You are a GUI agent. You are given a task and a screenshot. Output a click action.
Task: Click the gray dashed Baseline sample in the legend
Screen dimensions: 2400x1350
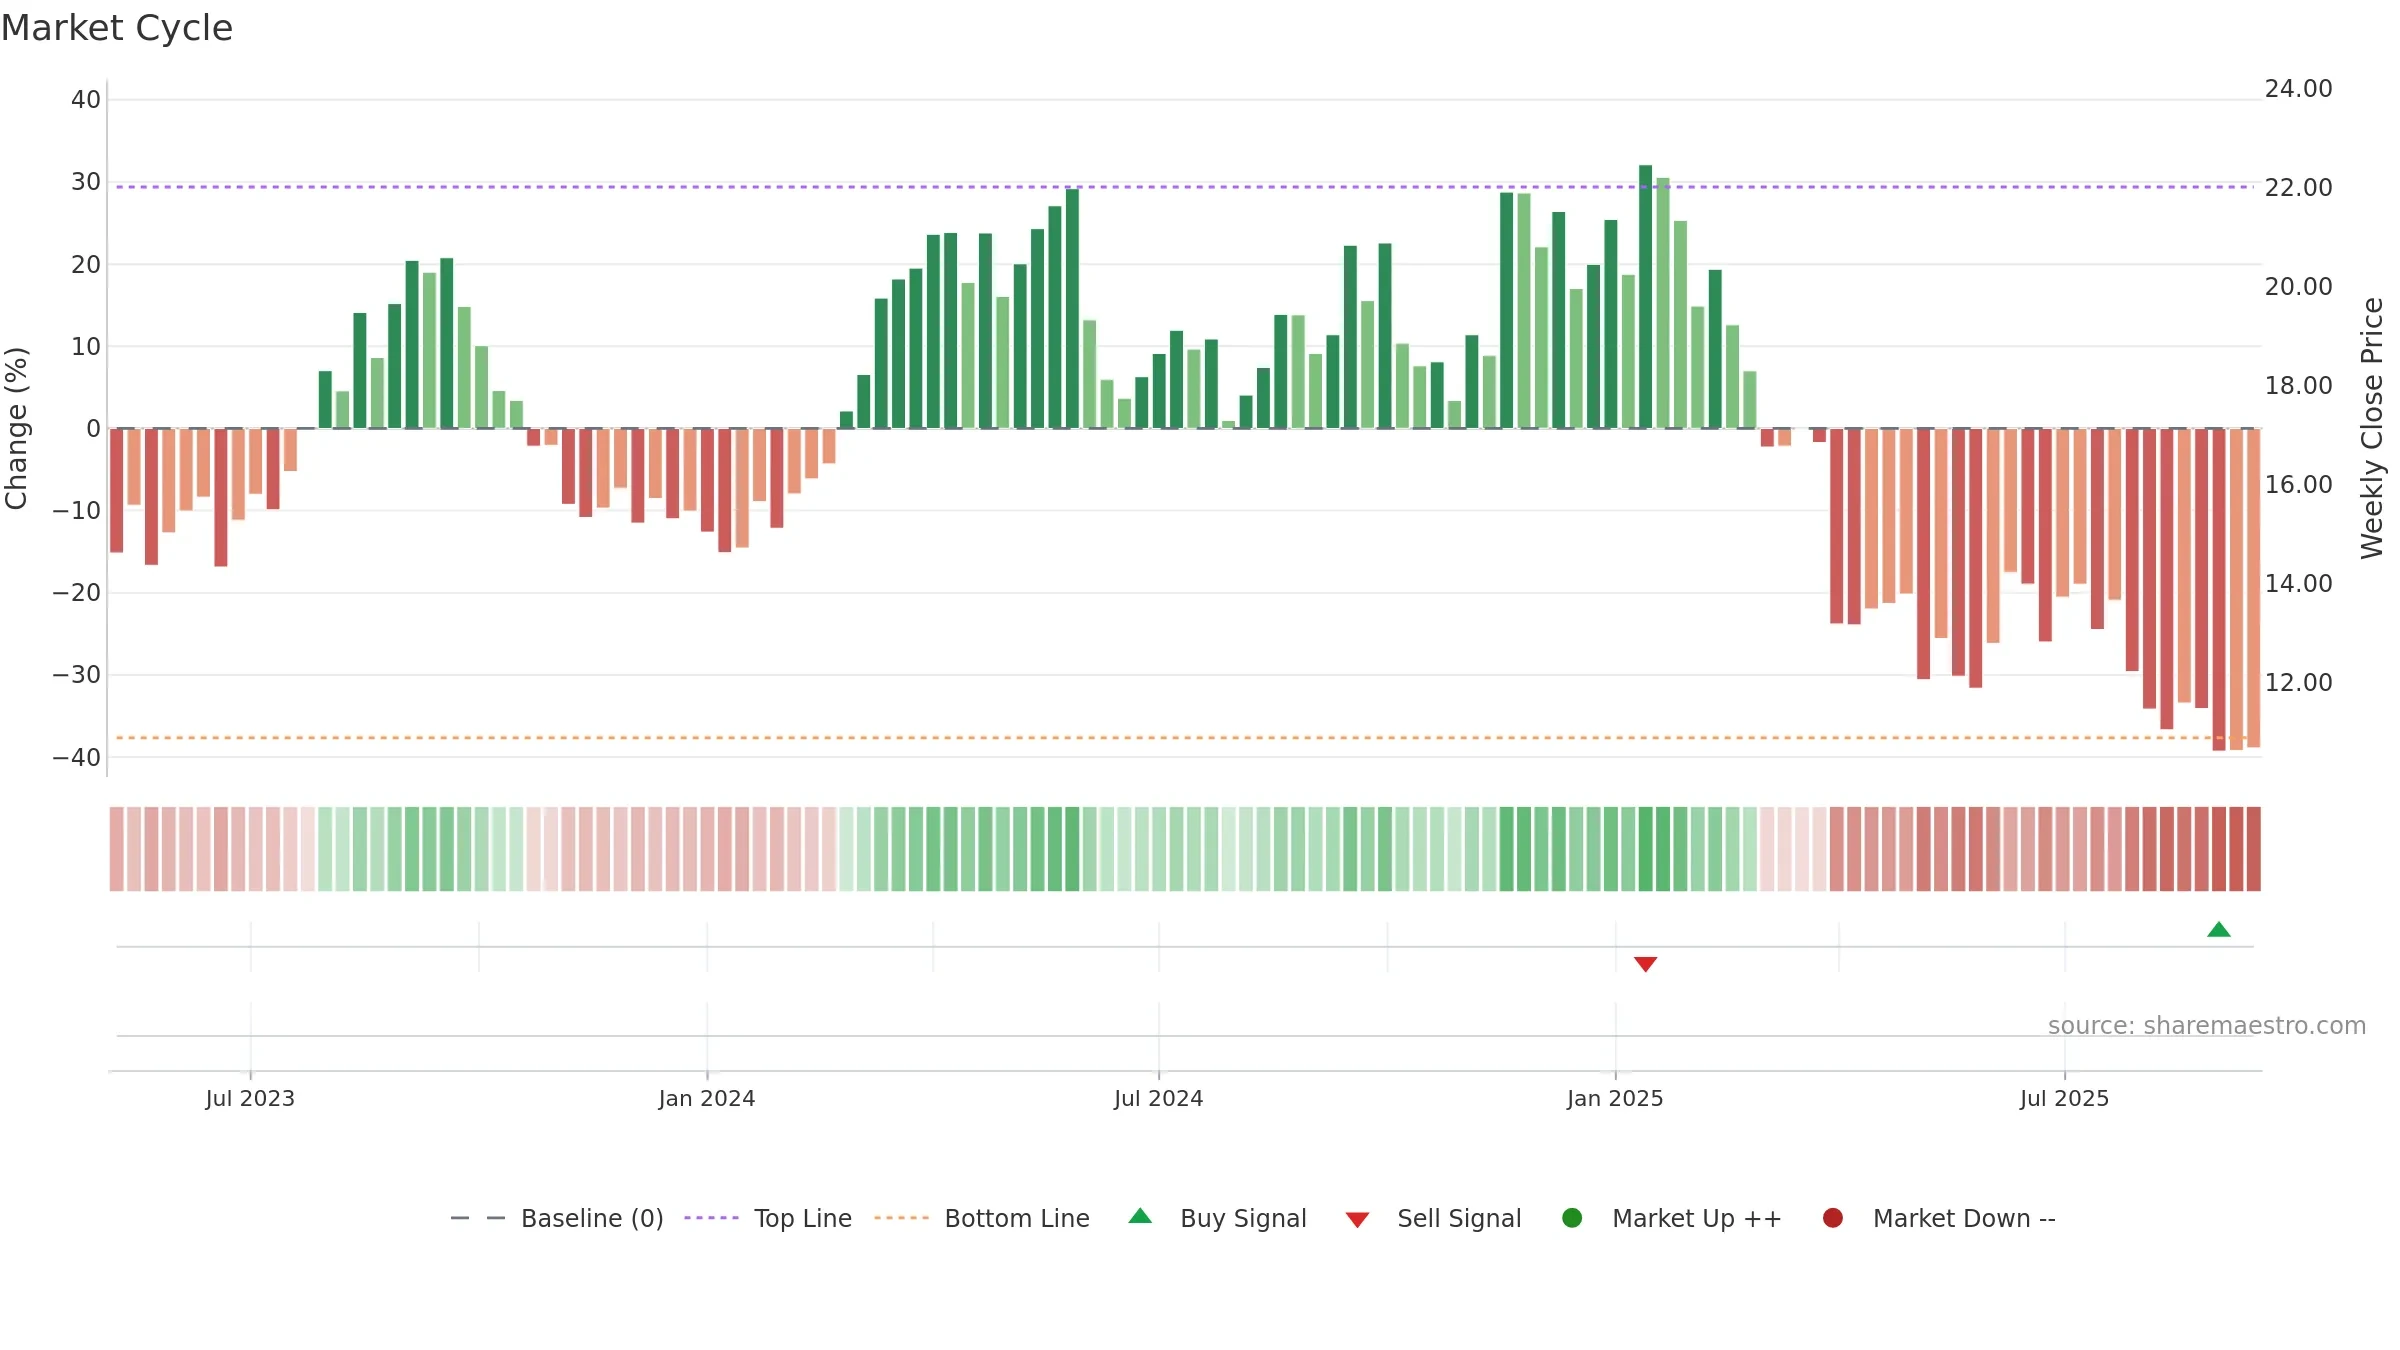pyautogui.click(x=478, y=1218)
